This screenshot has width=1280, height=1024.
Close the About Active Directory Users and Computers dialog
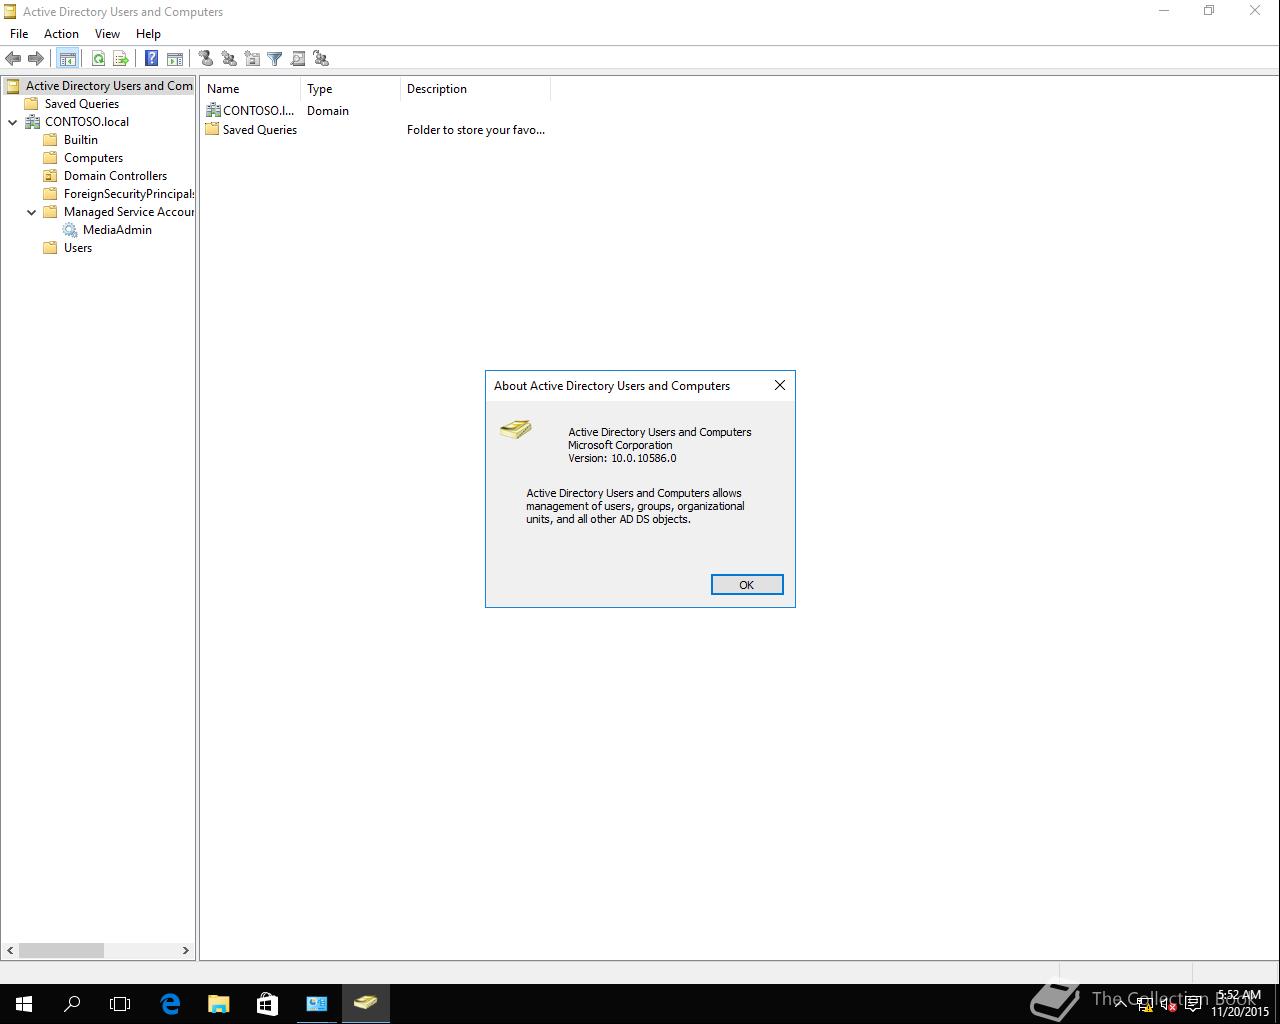click(780, 385)
